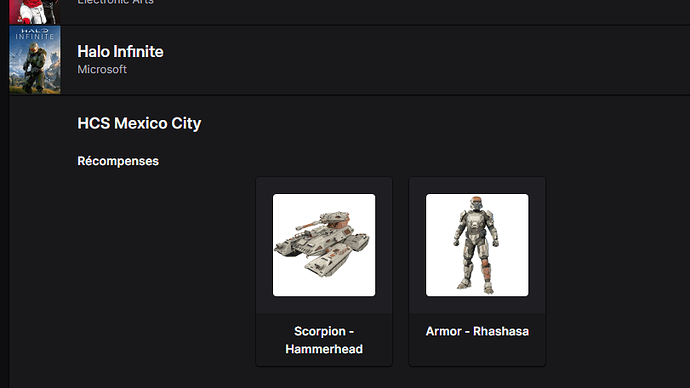Click the Rhashasa armor's orange leg plate
Viewport: 690px width, 388px height.
(x=485, y=267)
